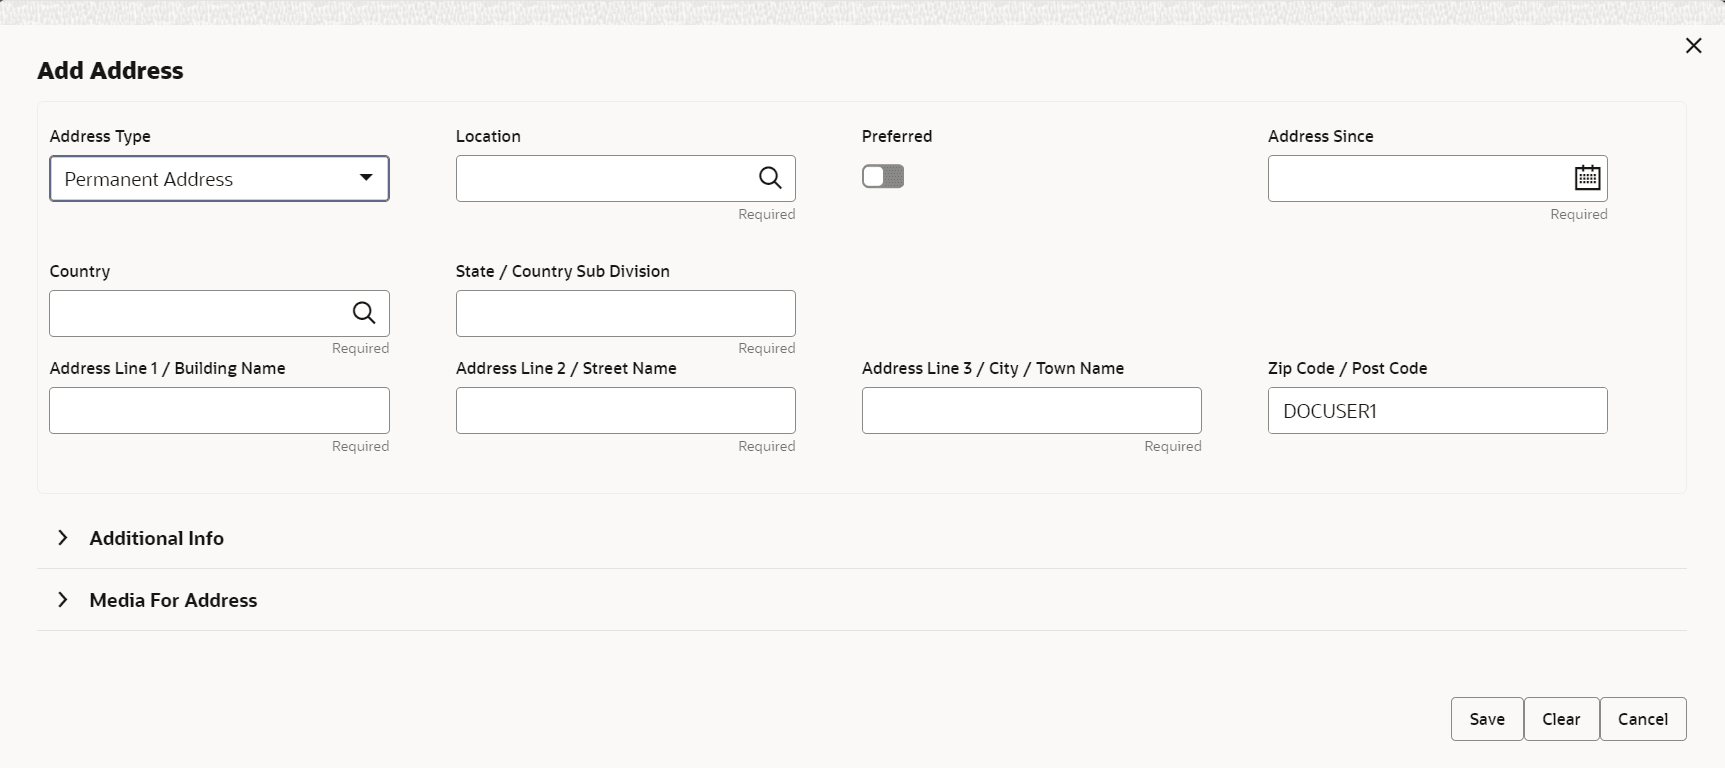Expand the Additional Info section

(x=63, y=538)
